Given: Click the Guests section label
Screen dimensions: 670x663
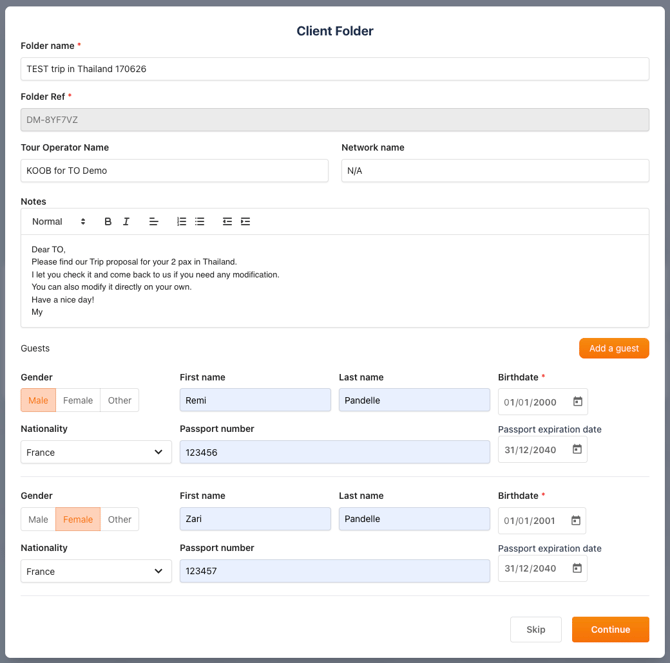Looking at the screenshot, I should (35, 348).
